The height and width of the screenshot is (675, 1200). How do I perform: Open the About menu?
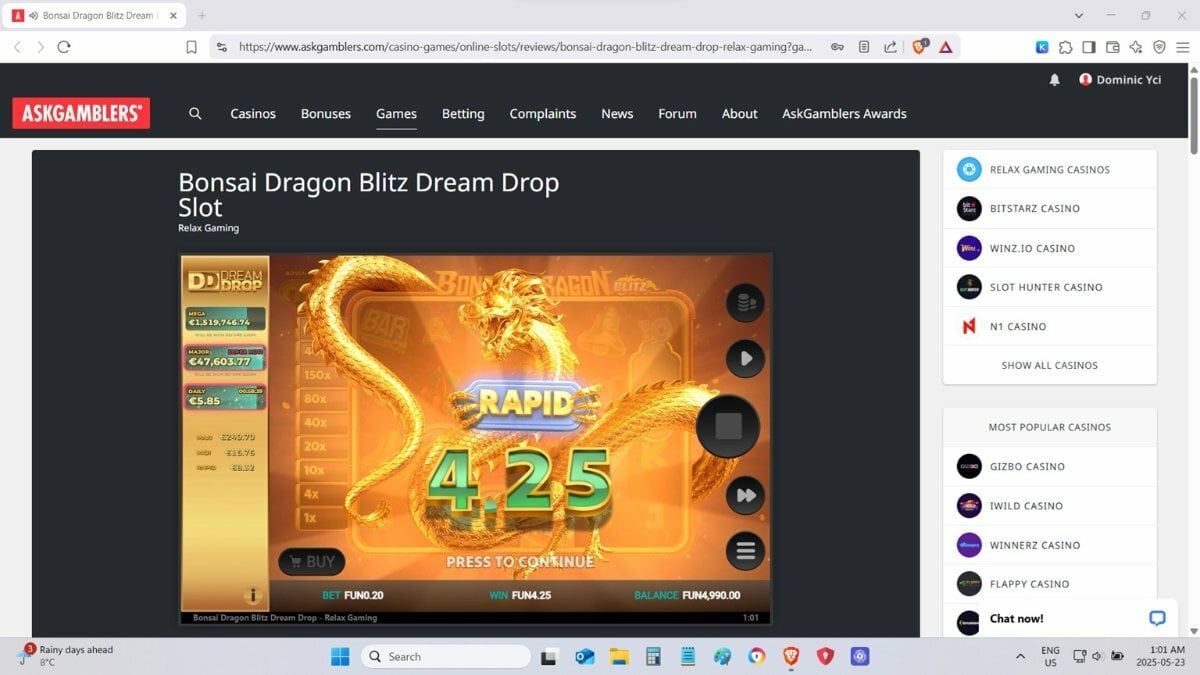click(740, 113)
